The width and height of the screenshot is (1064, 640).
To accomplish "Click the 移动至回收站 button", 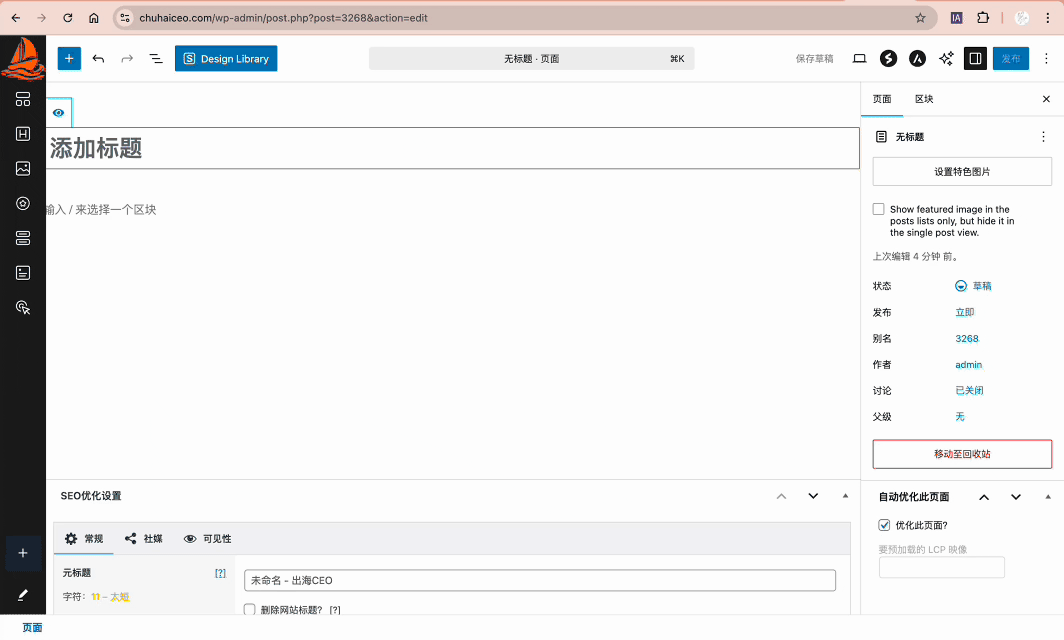I will click(x=962, y=454).
